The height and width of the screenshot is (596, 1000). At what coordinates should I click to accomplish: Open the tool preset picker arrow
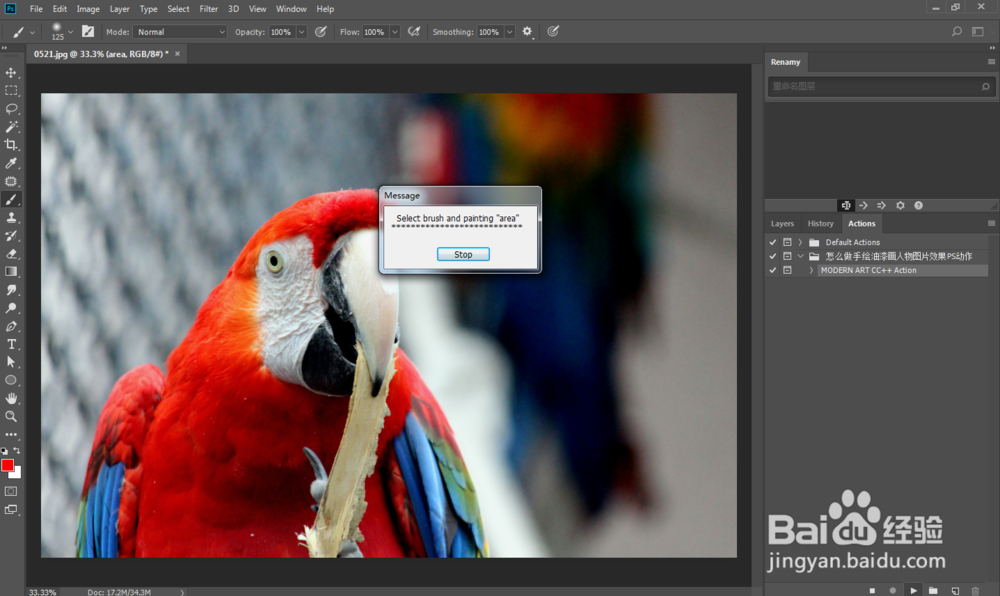click(x=32, y=32)
